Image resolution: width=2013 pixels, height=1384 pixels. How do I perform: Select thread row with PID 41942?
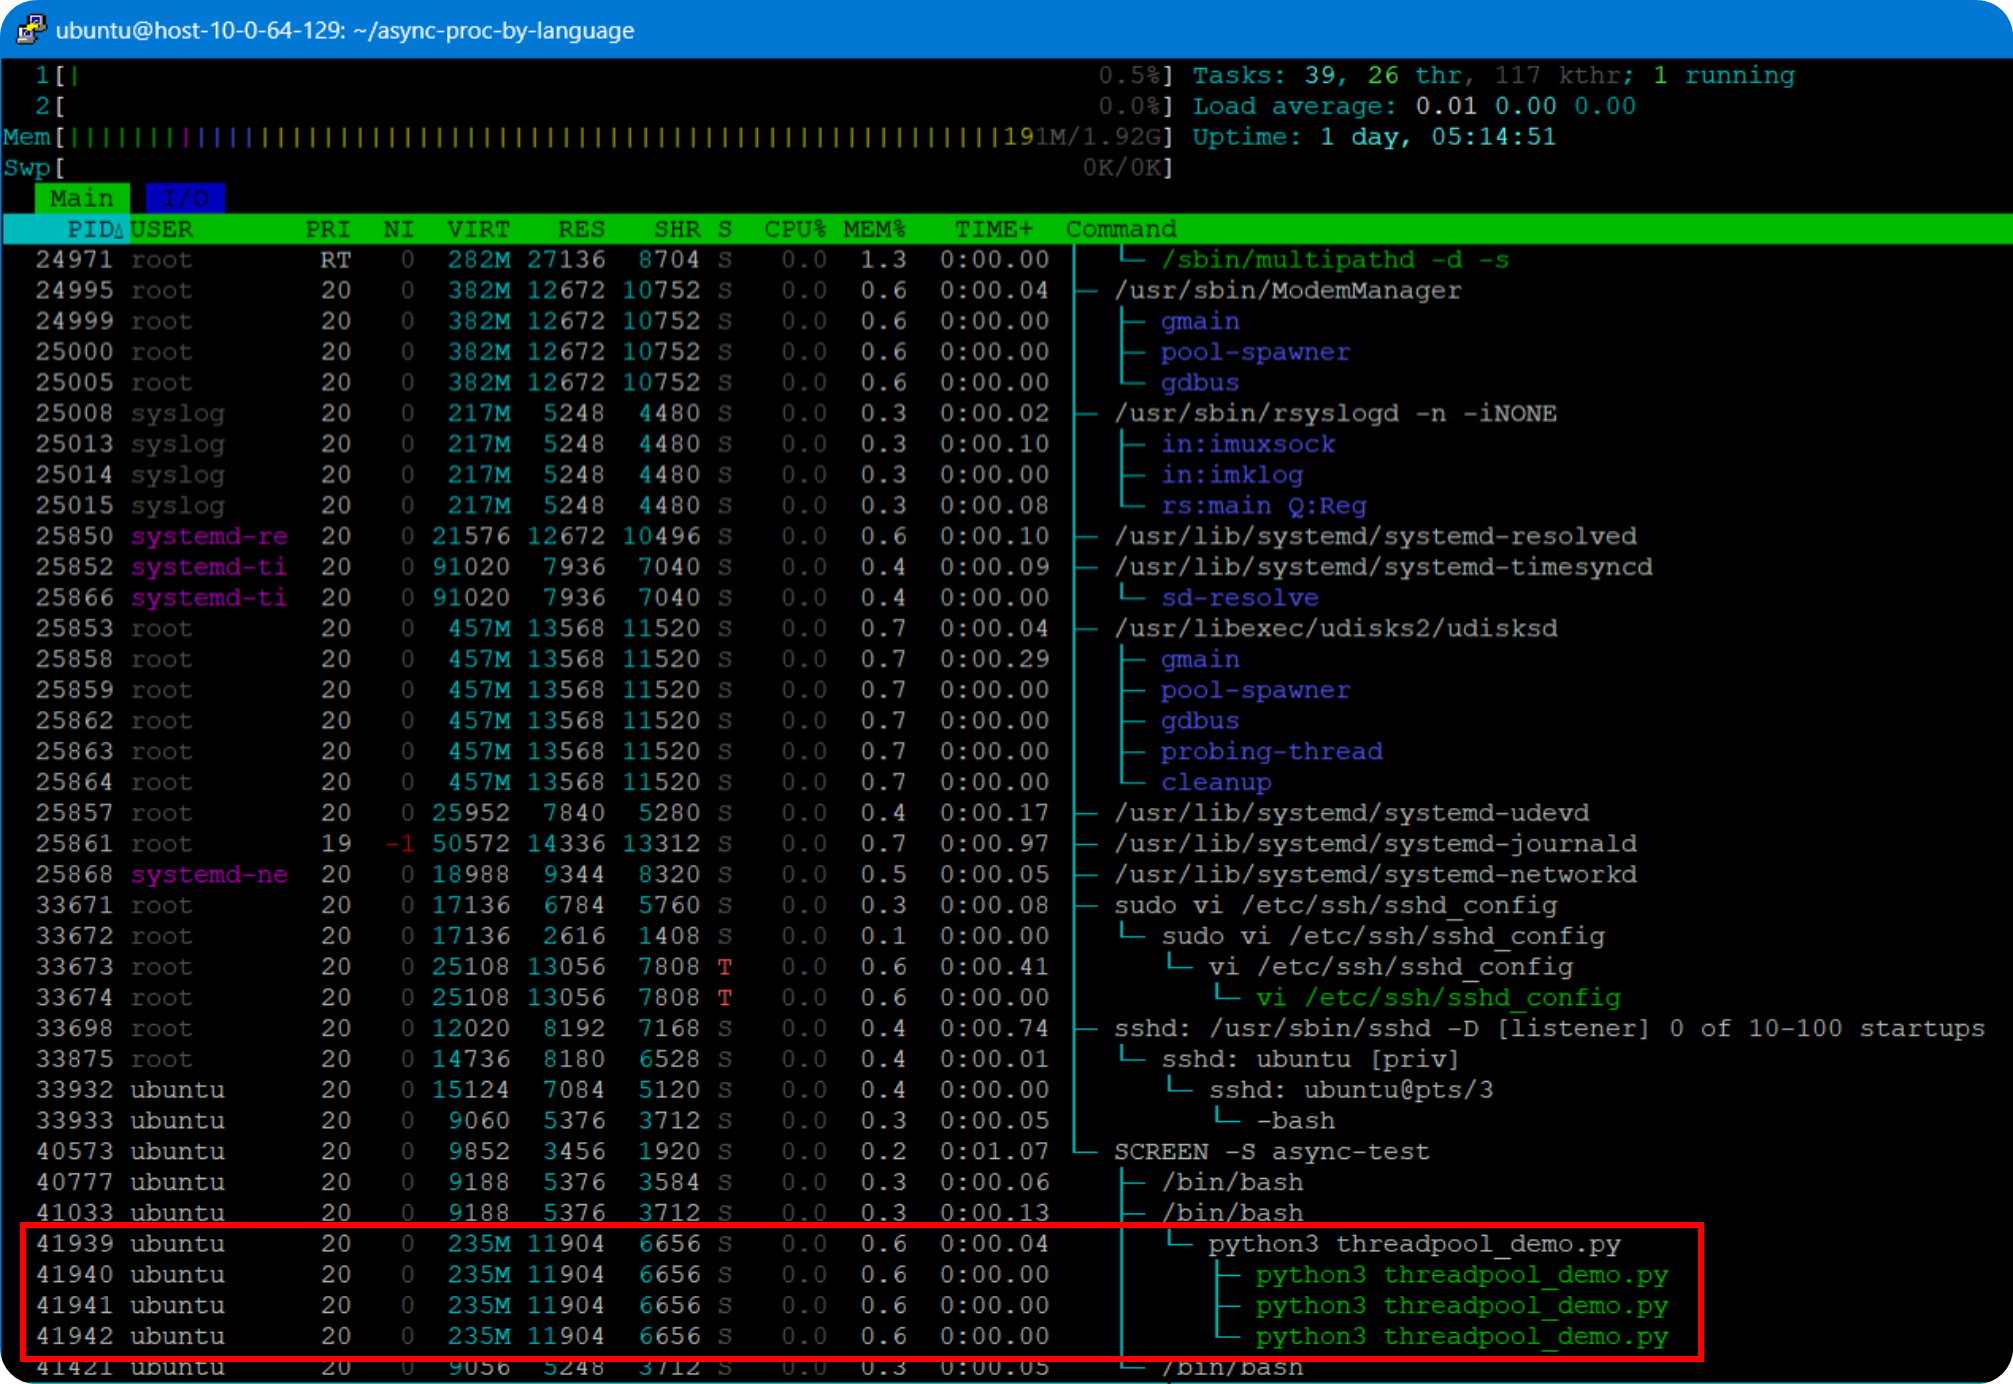[1461, 1336]
